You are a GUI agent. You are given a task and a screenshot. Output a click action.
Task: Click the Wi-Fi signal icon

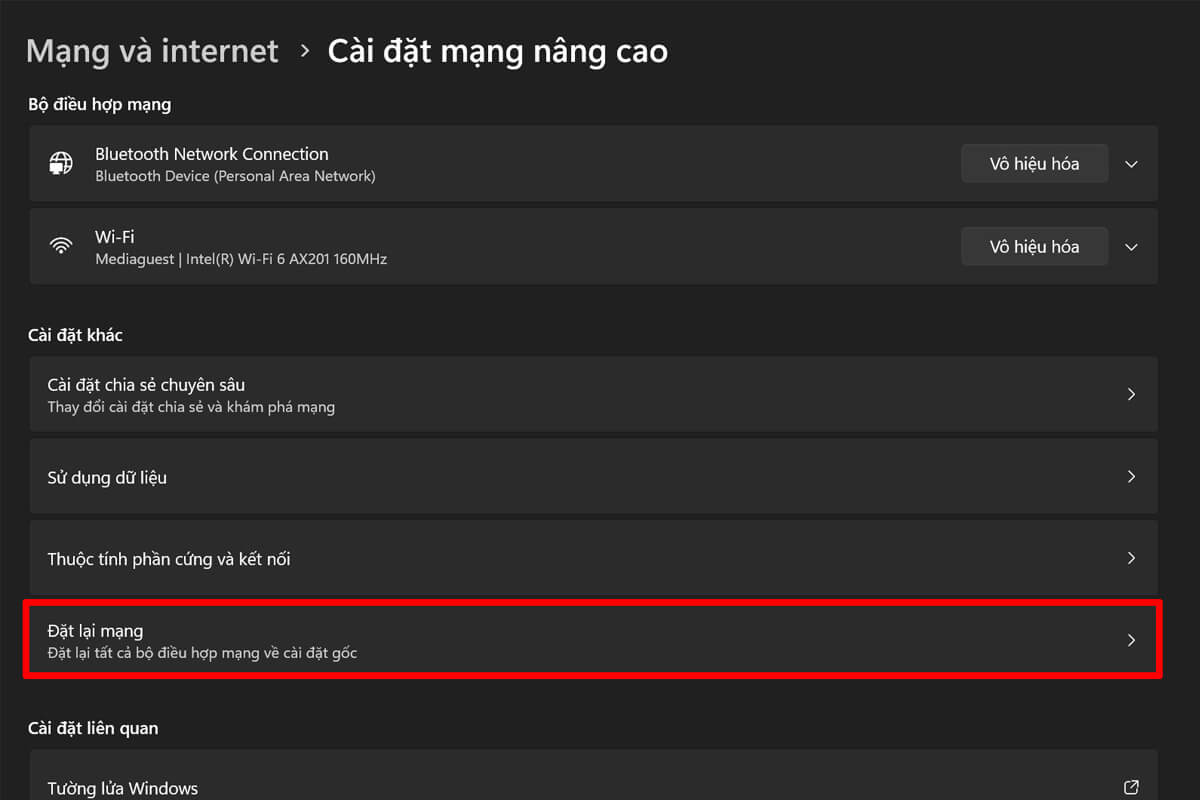pyautogui.click(x=61, y=246)
